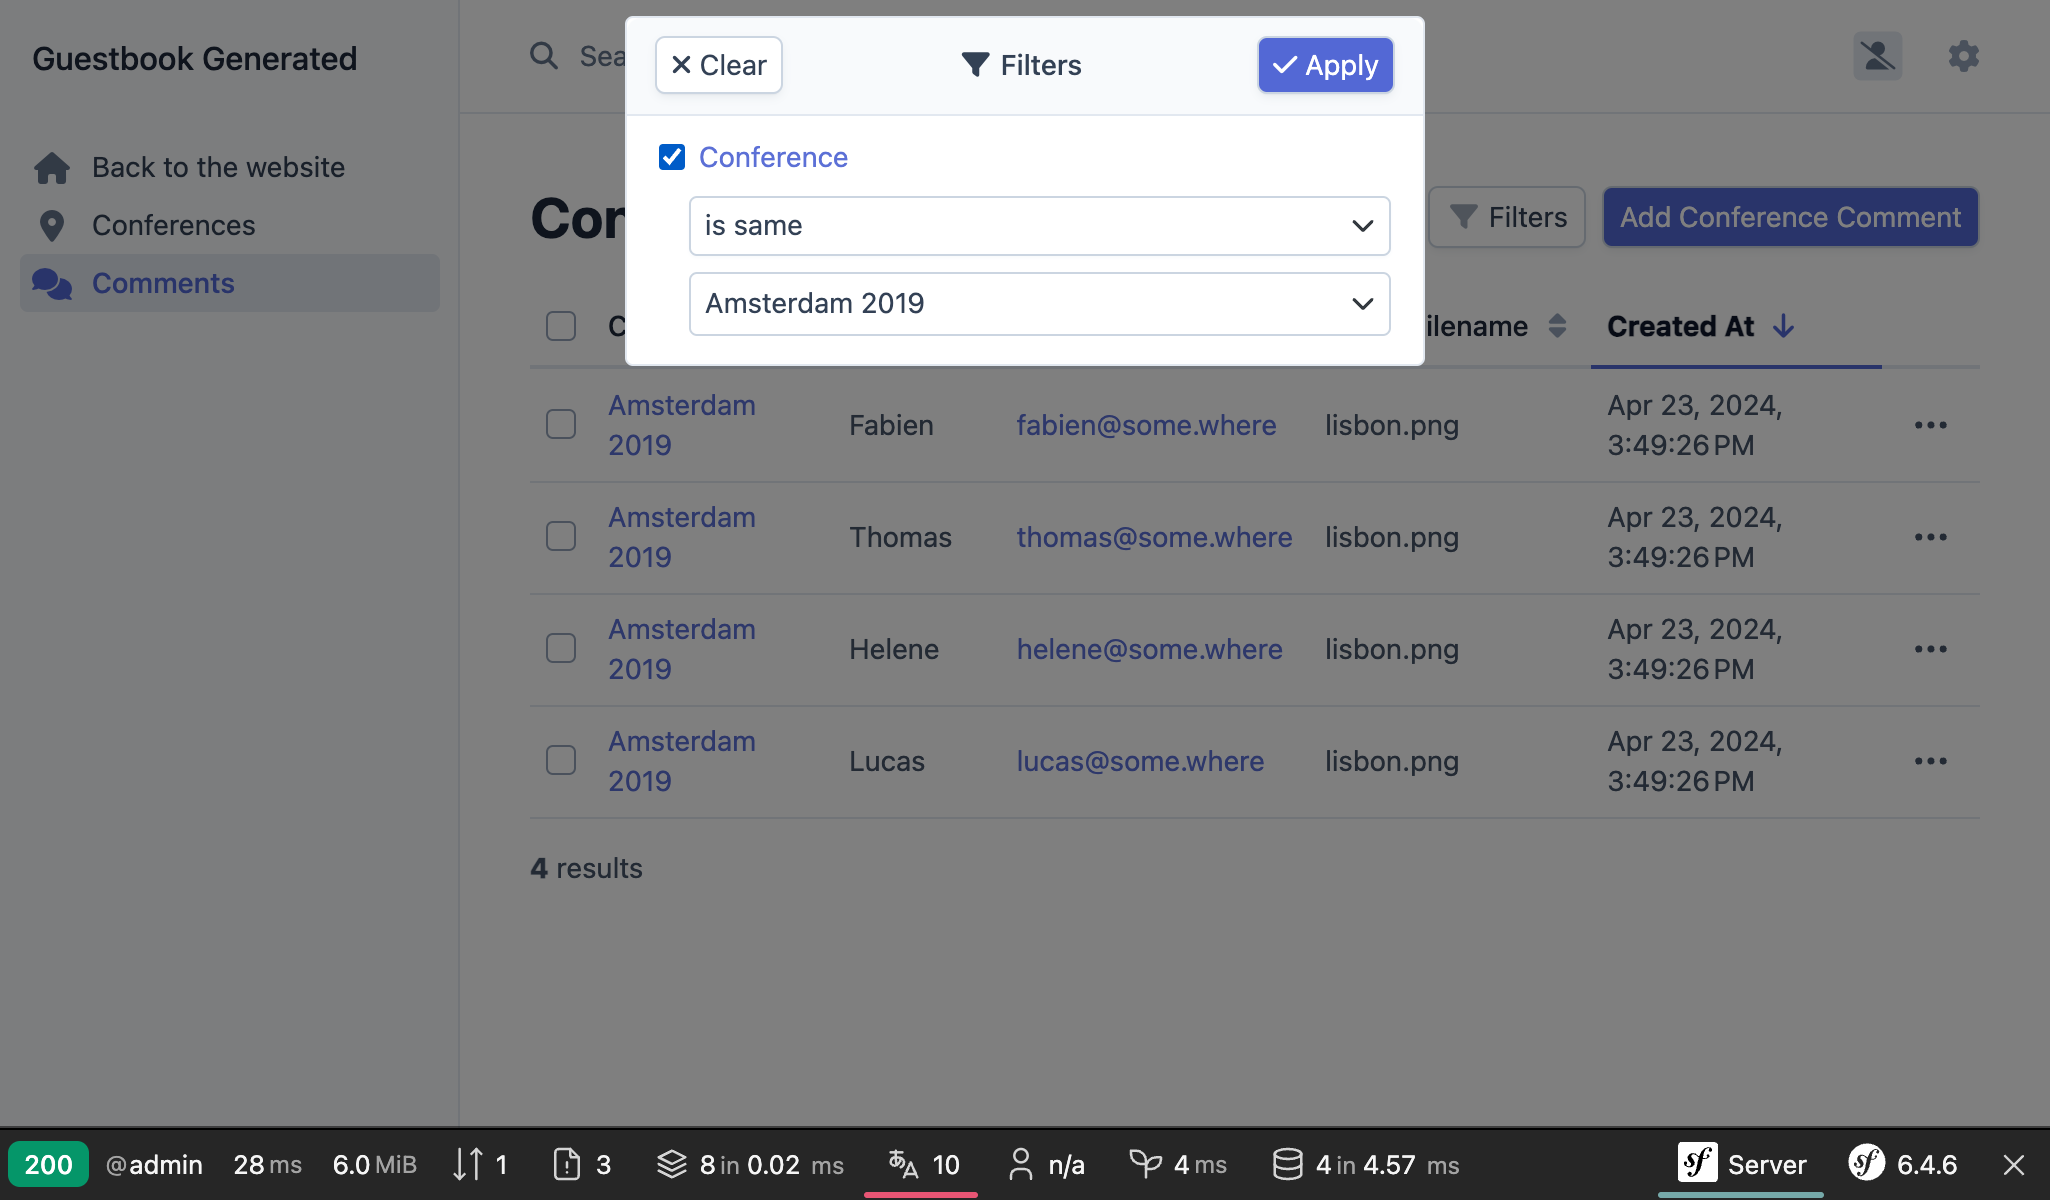
Task: Click the 200 status code badge
Action: click(x=48, y=1164)
